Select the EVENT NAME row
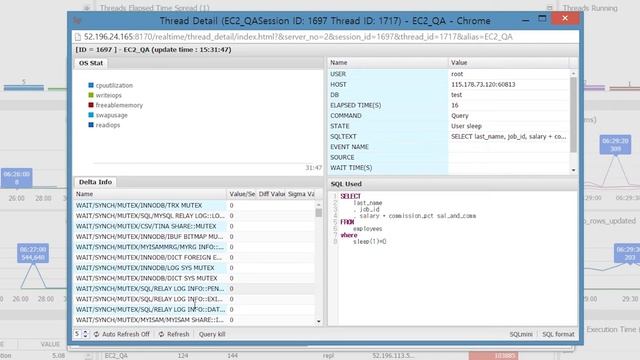 click(449, 147)
